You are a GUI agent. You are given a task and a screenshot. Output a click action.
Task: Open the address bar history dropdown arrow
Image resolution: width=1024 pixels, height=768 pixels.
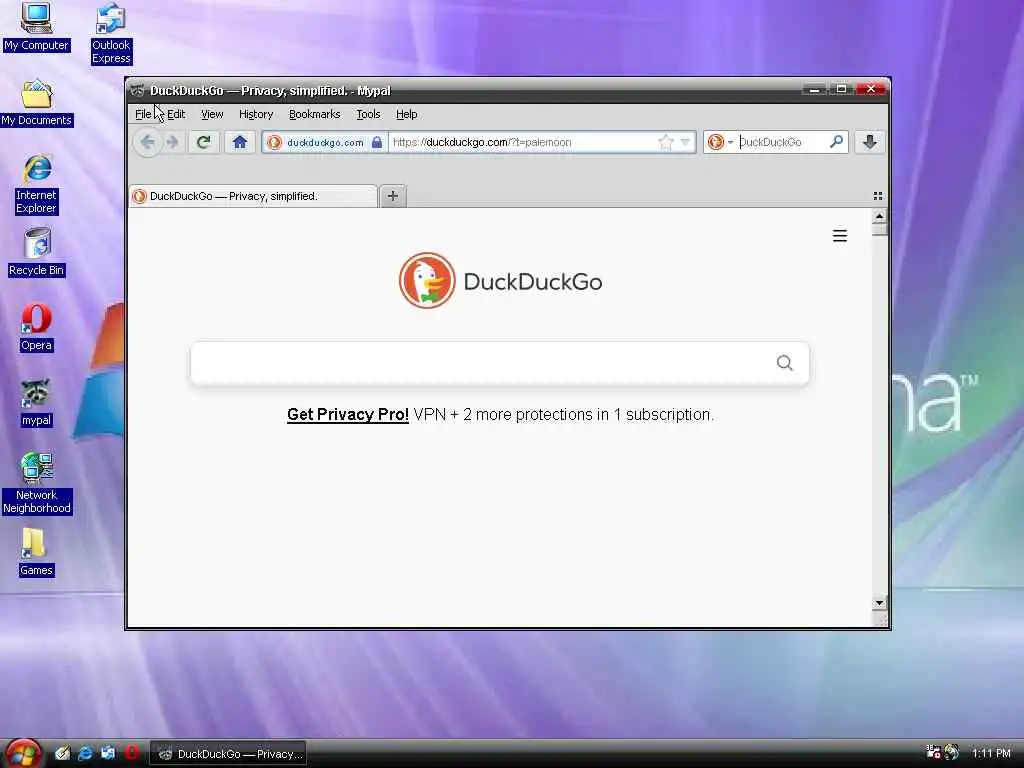click(684, 142)
